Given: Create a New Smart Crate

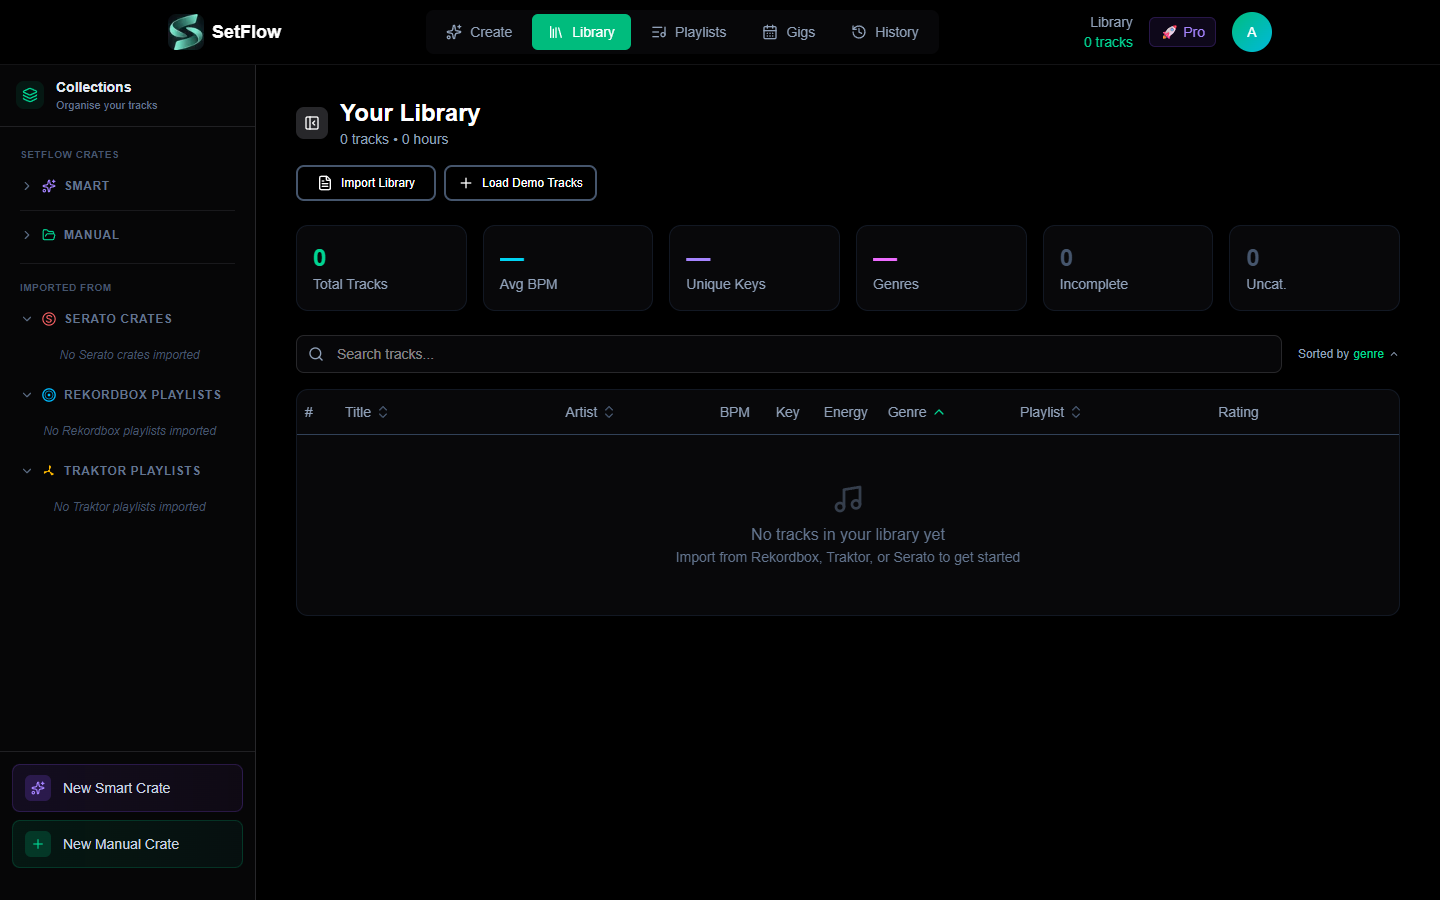Looking at the screenshot, I should pos(127,788).
